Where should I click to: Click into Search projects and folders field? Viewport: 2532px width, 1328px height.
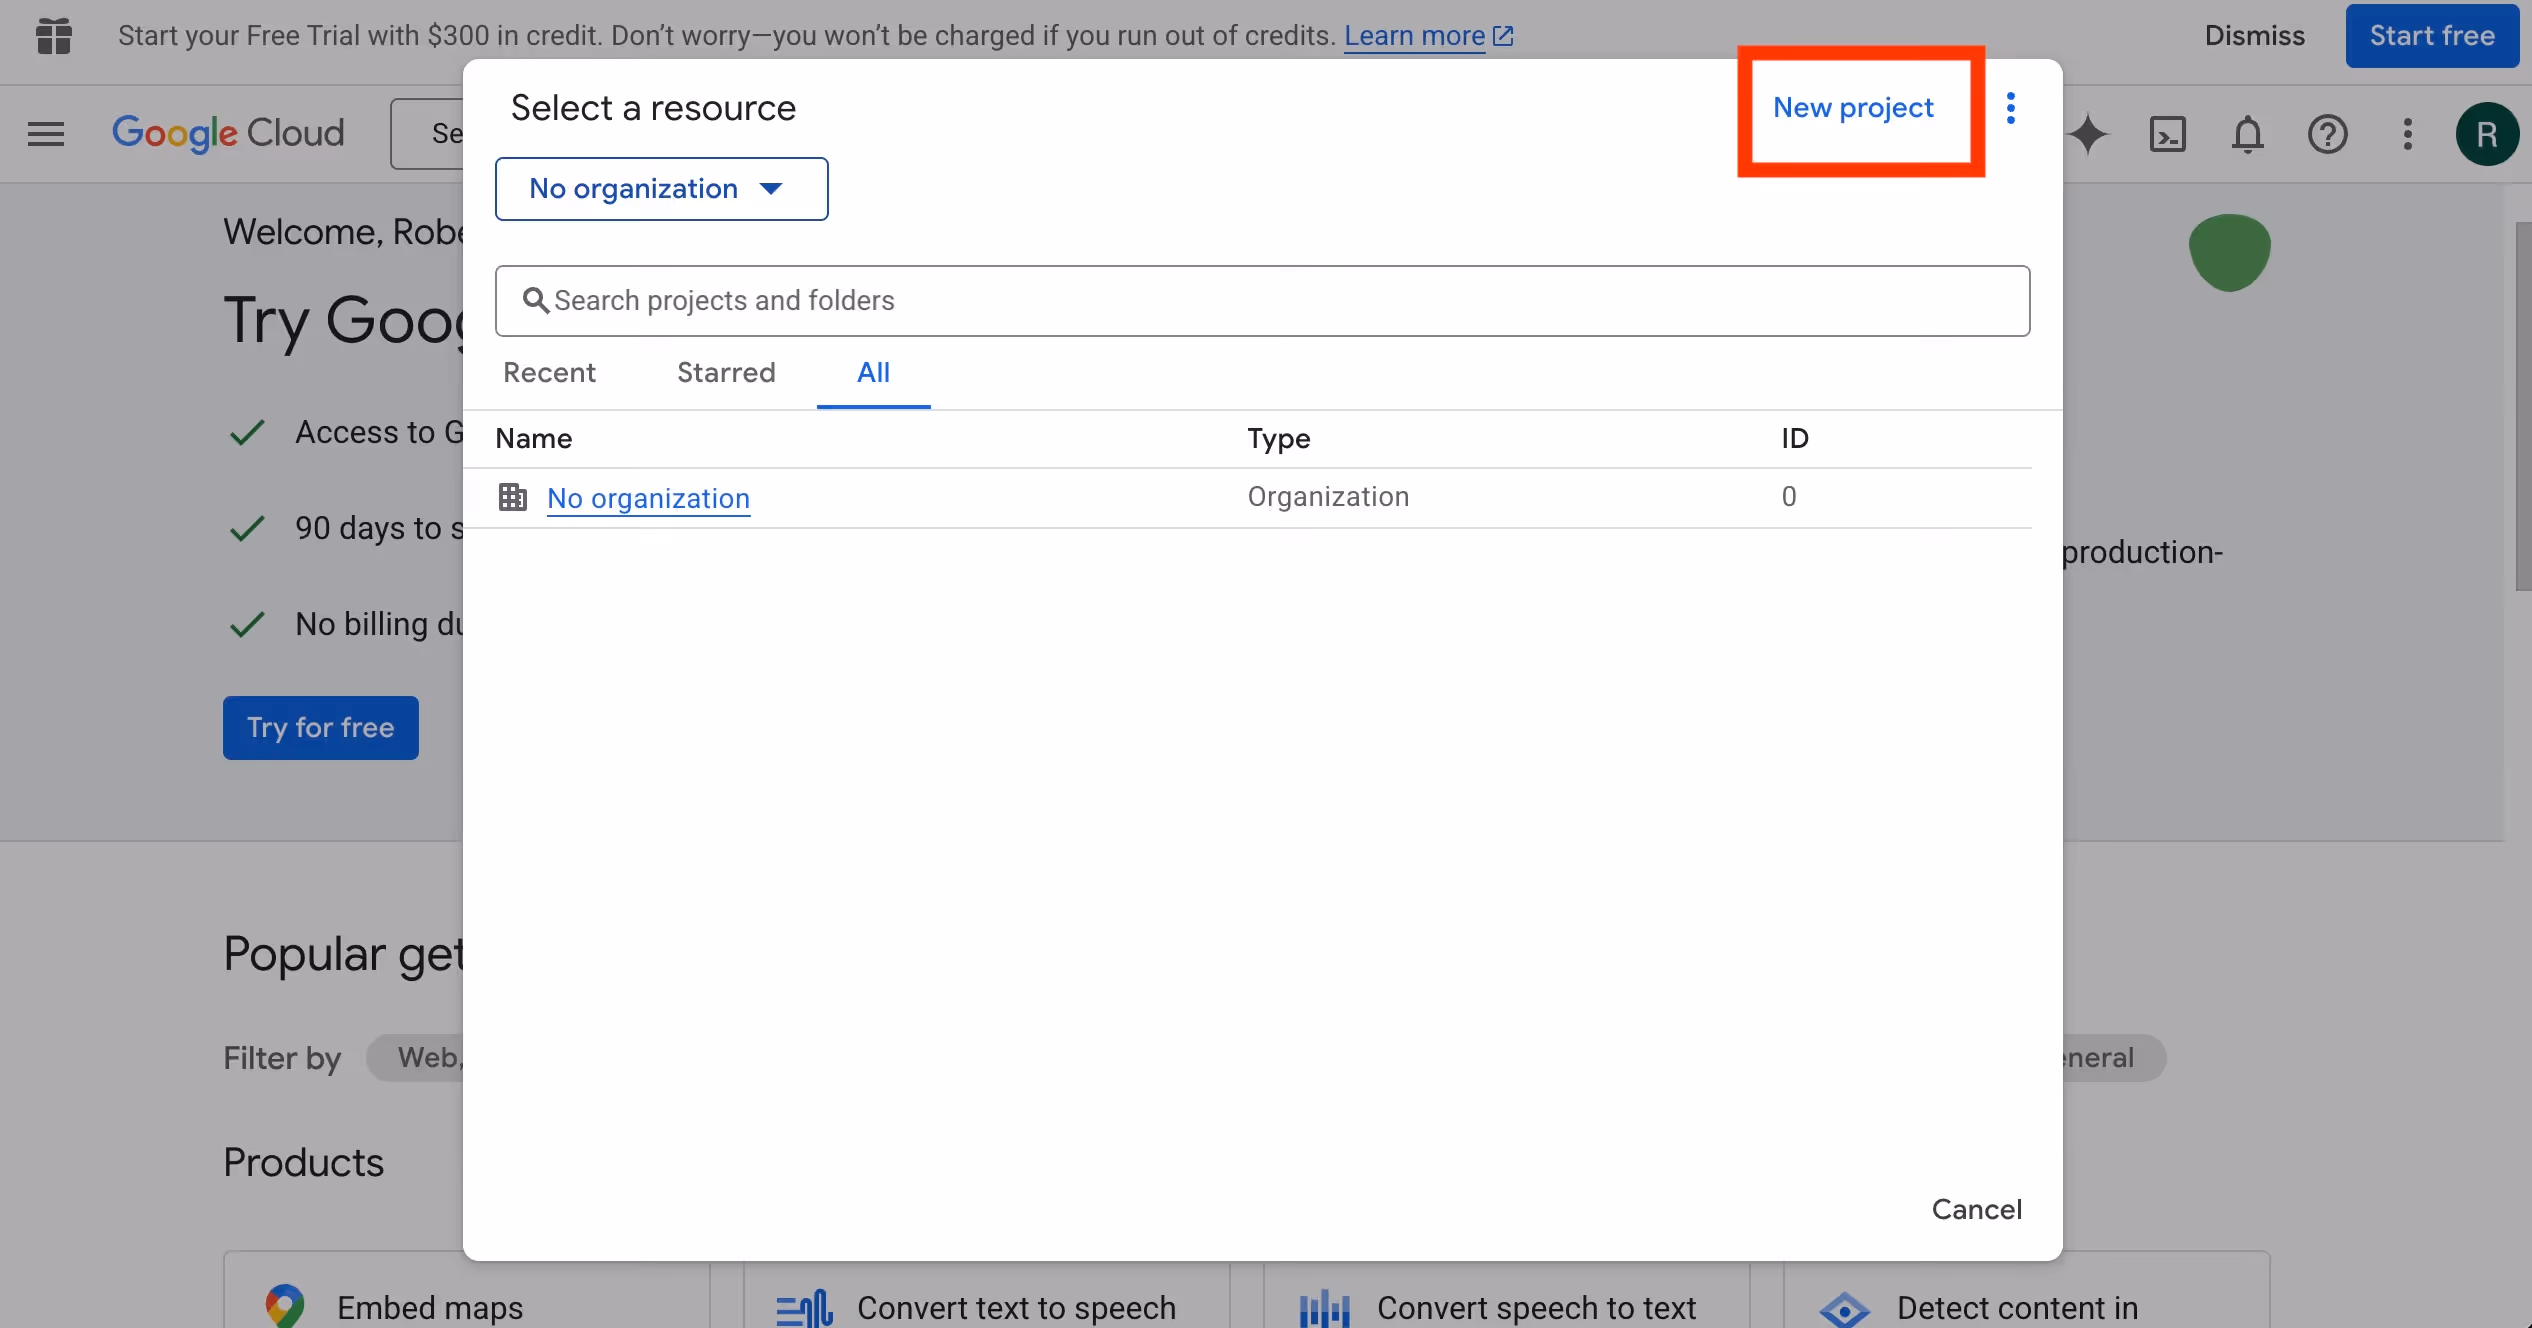[1262, 301]
